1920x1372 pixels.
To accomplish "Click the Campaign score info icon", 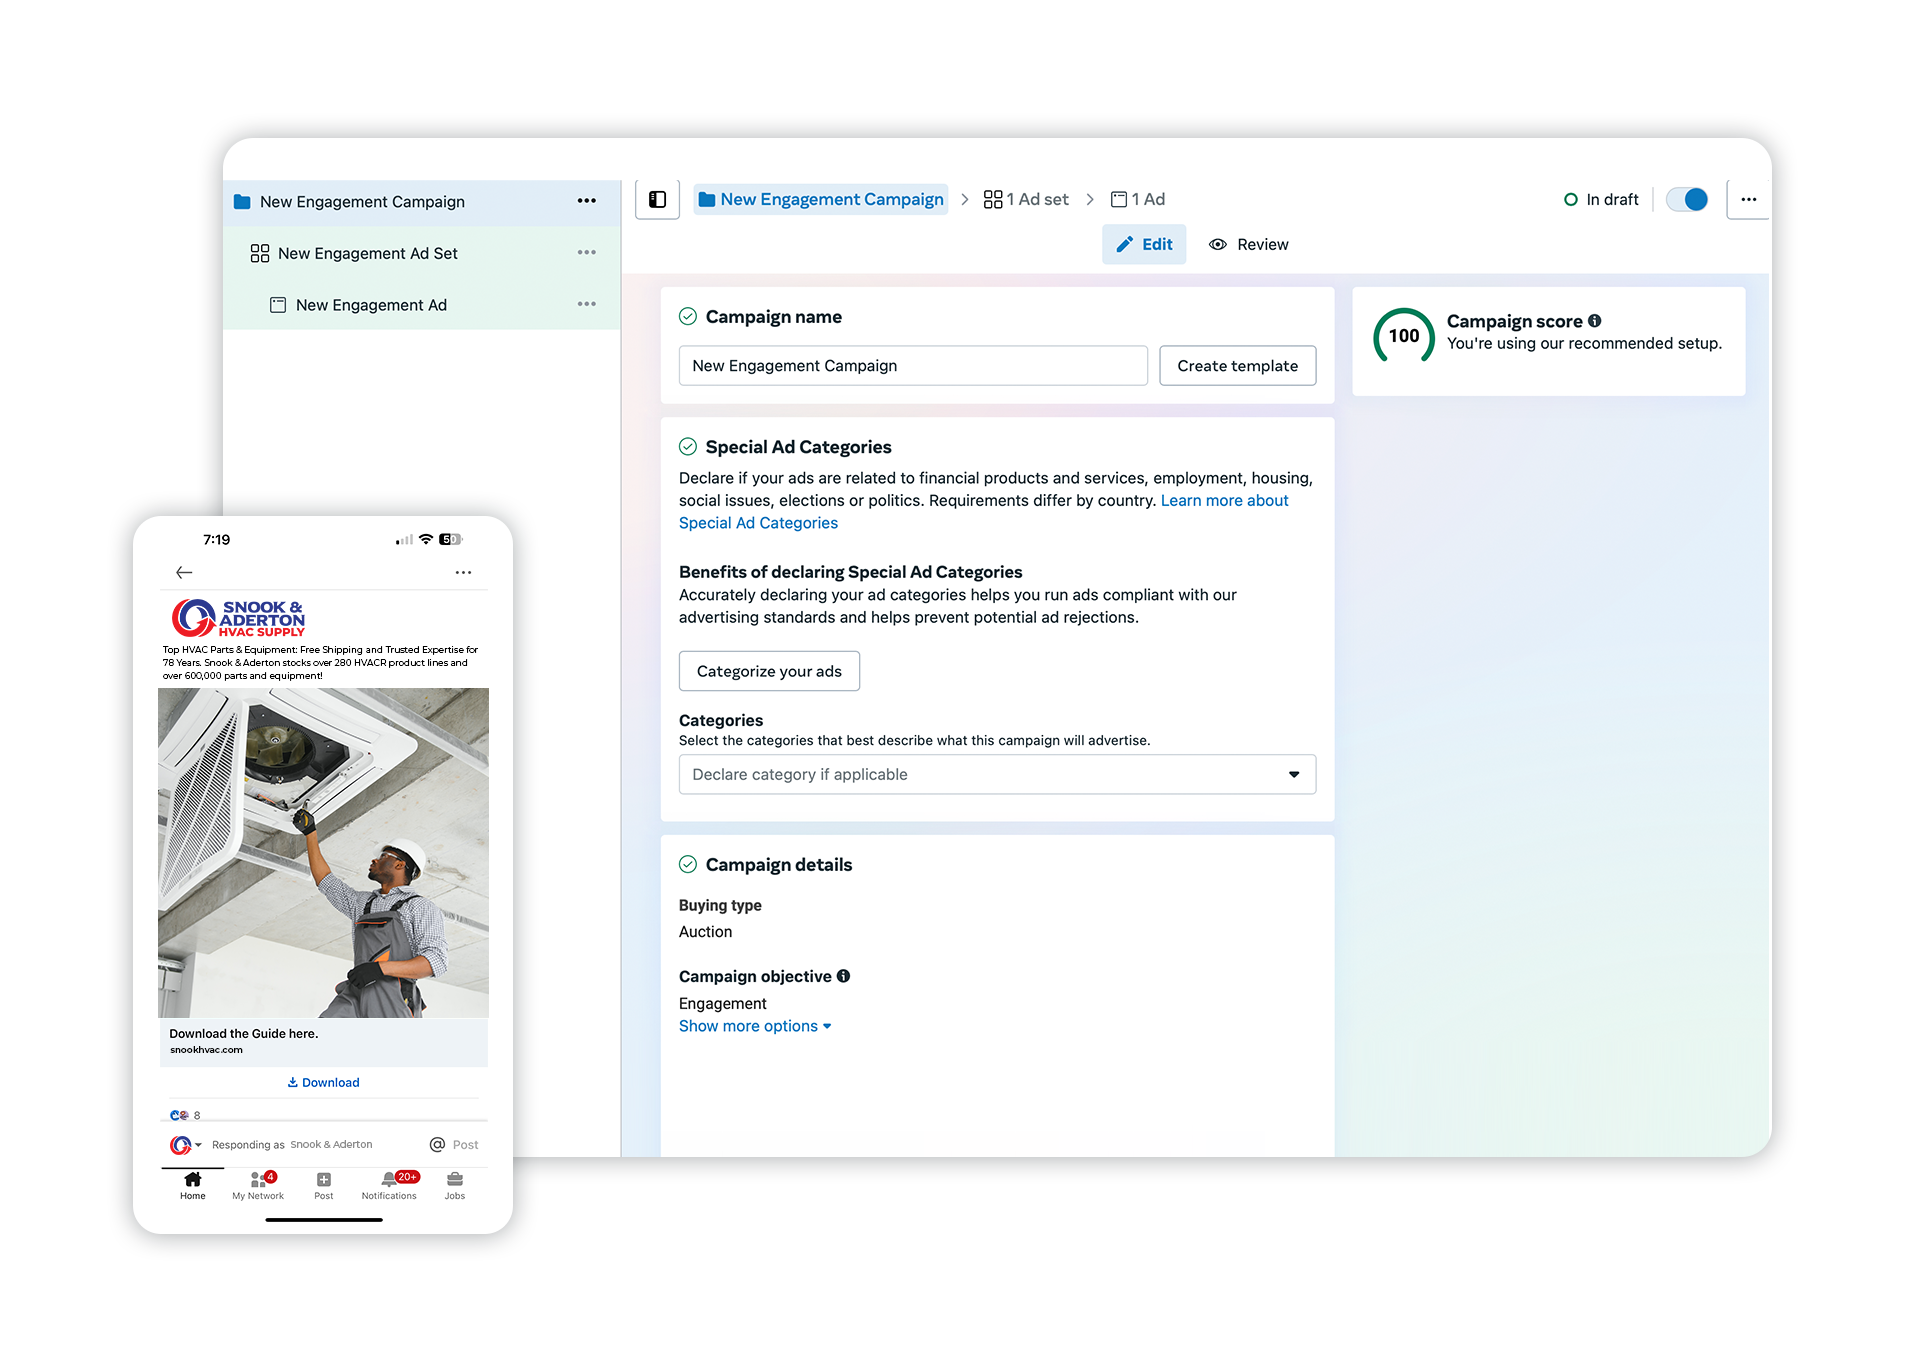I will pyautogui.click(x=1594, y=321).
